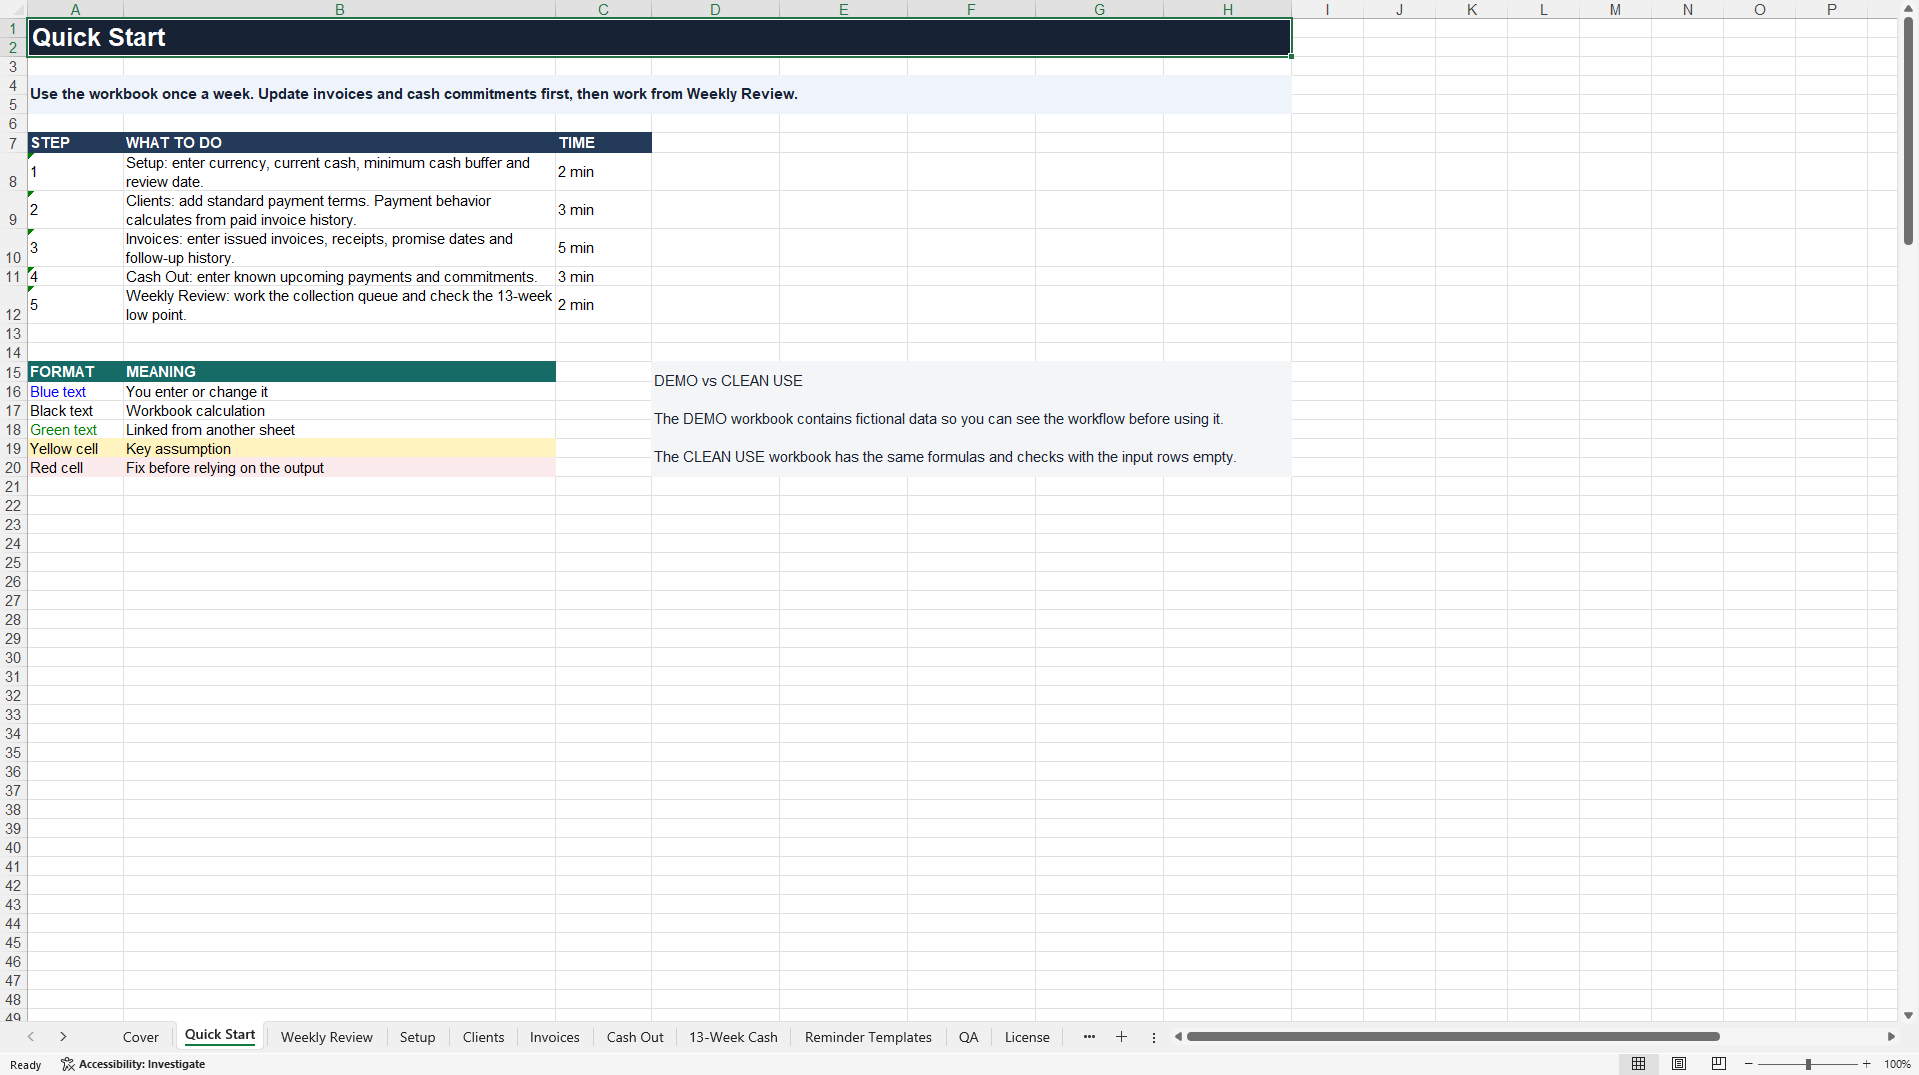Go to the next sheet tab arrow

tap(63, 1037)
